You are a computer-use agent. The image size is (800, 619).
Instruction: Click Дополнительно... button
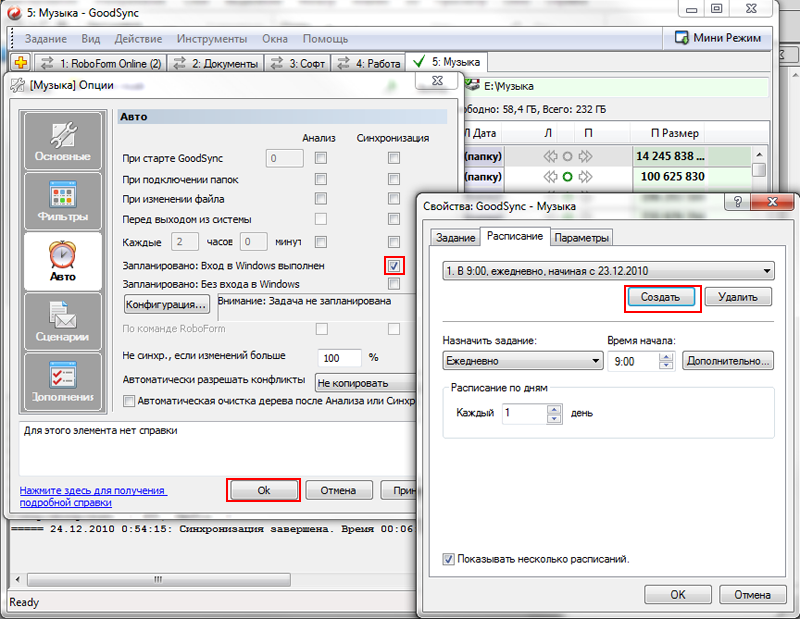[x=728, y=361]
